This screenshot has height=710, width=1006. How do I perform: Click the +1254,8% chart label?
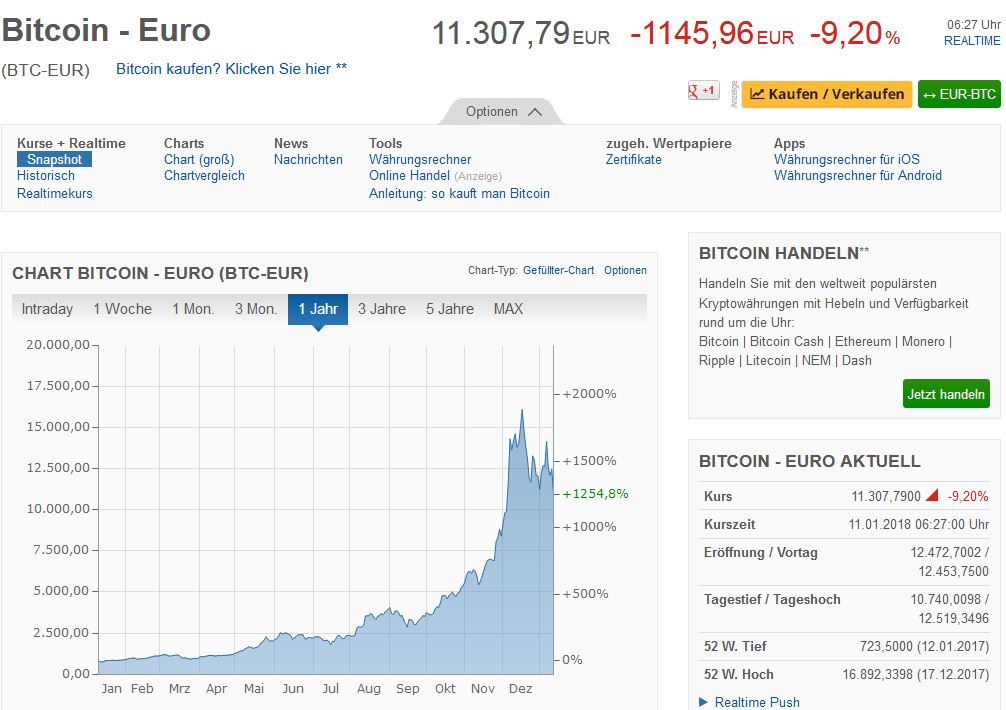point(595,493)
